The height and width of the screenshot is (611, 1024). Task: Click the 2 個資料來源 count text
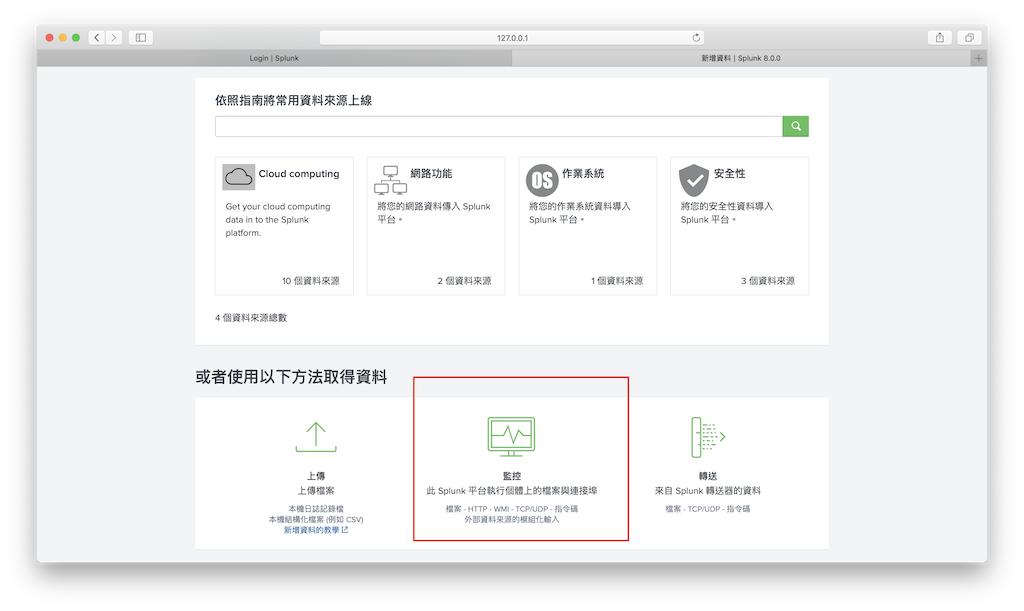(x=464, y=281)
